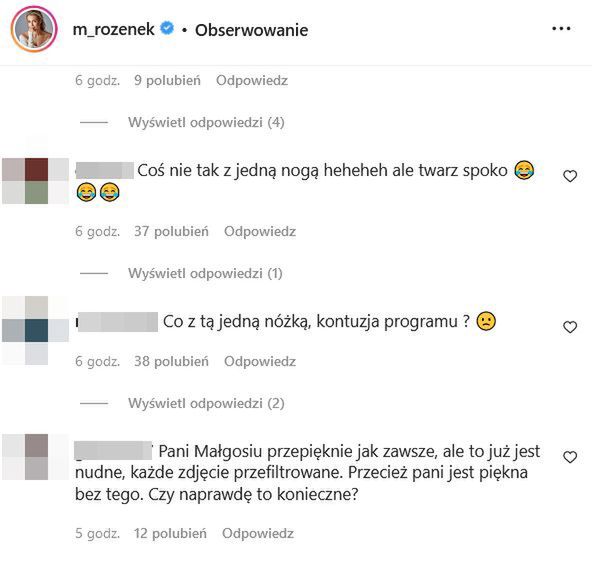
Task: Reply to the comment with 37 polubień
Action: point(260,231)
